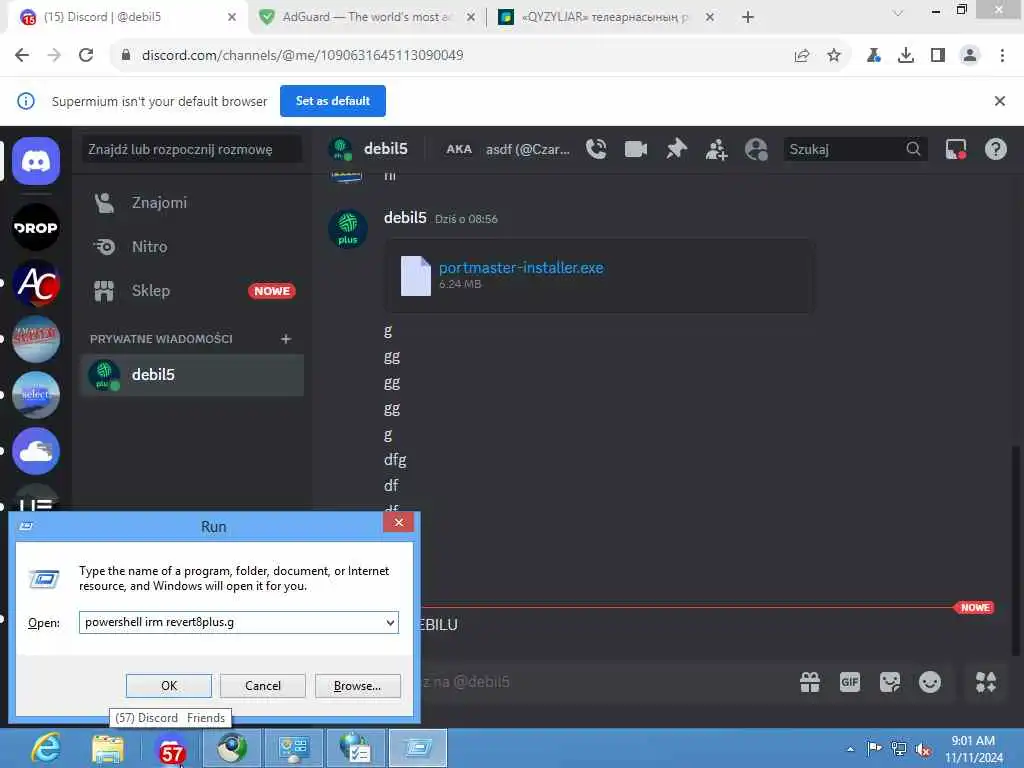Switch to the QYZYLJAR tab
Screen dimensions: 1024x768
point(605,17)
